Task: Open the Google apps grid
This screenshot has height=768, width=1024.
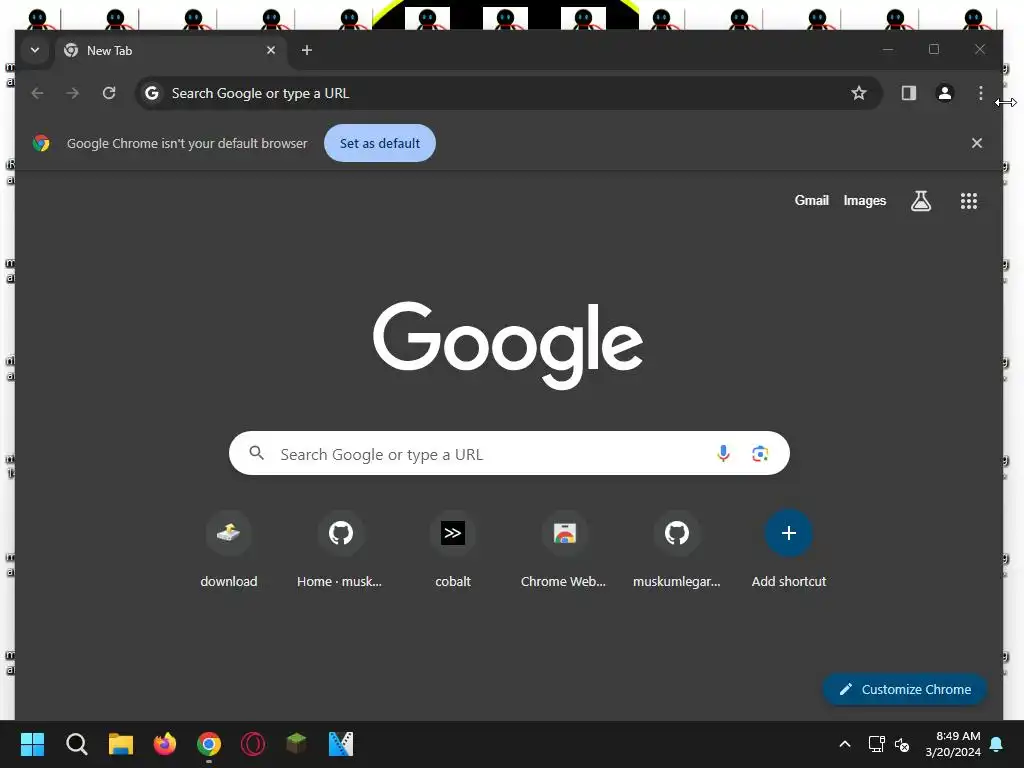Action: 968,200
